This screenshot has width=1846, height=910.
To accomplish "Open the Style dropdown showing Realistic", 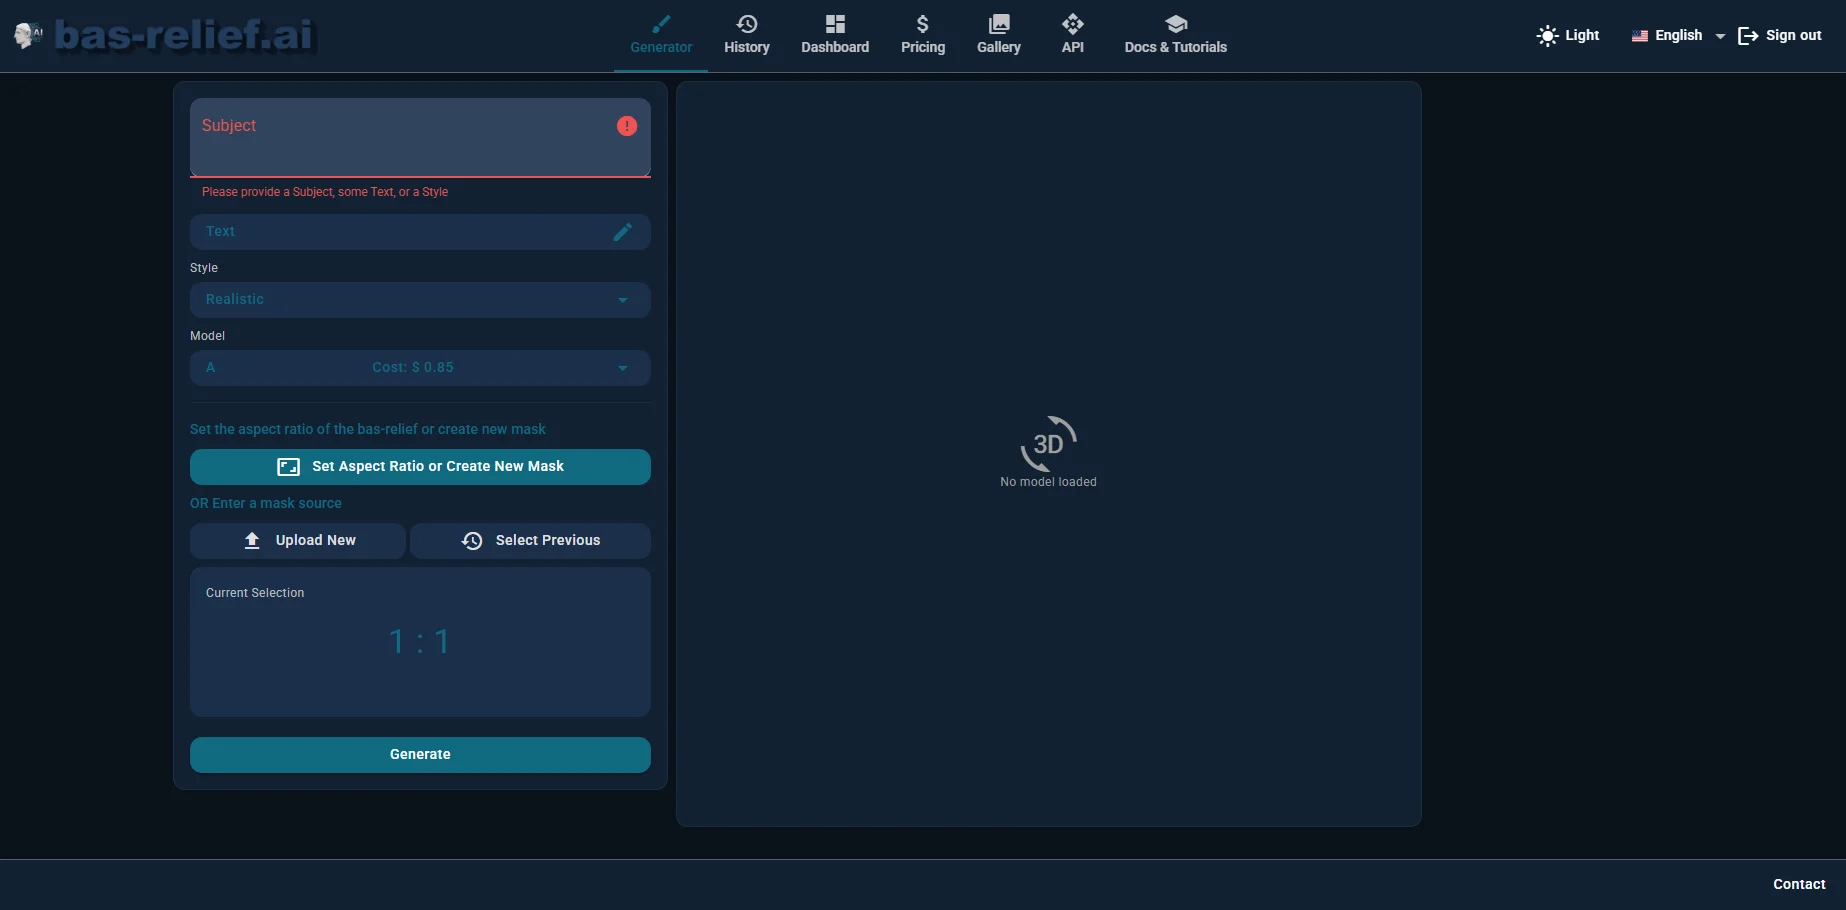I will pos(420,299).
